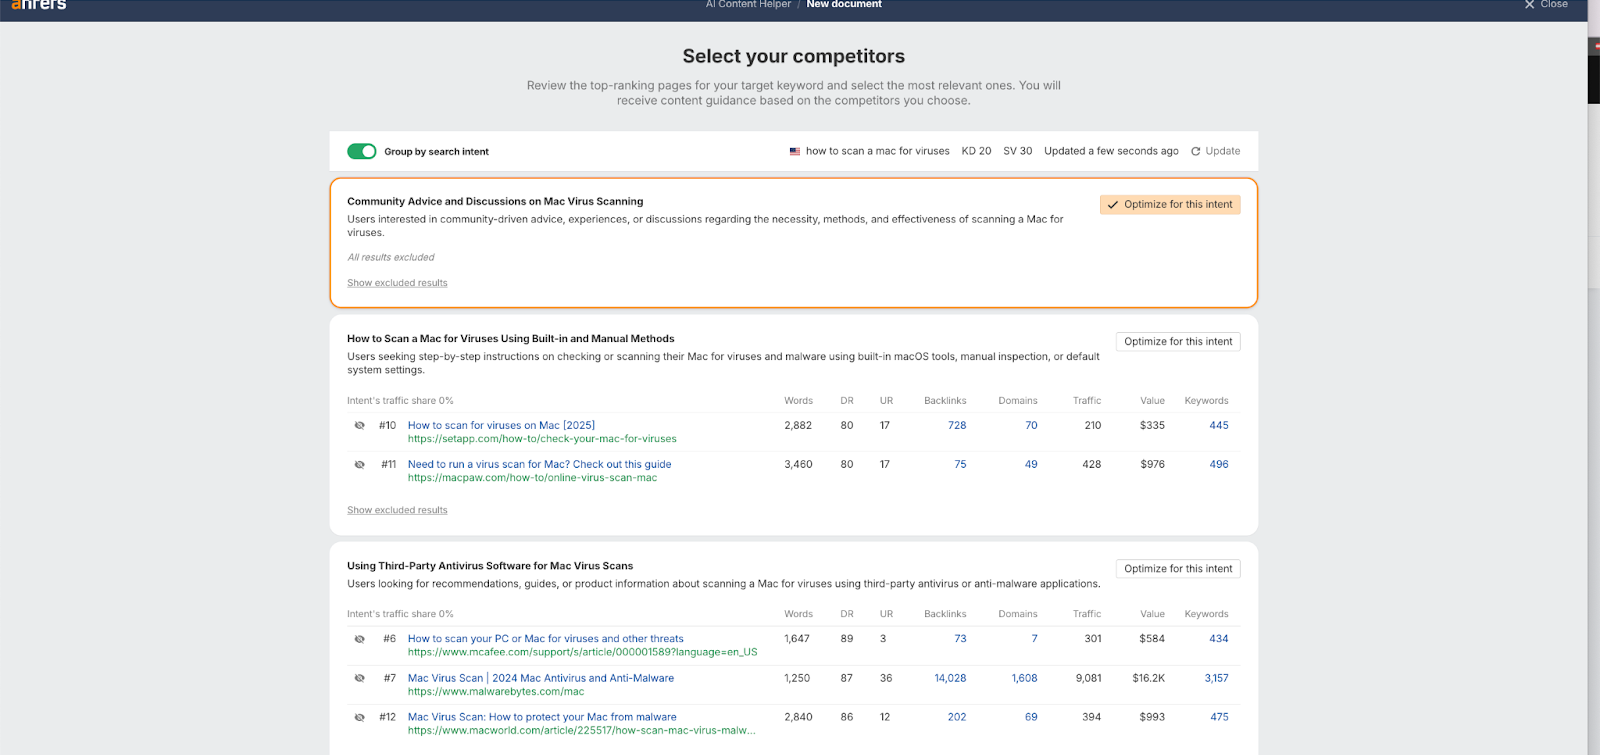Image resolution: width=1600 pixels, height=755 pixels.
Task: Close the competitor selection dialog
Action: click(x=1546, y=5)
